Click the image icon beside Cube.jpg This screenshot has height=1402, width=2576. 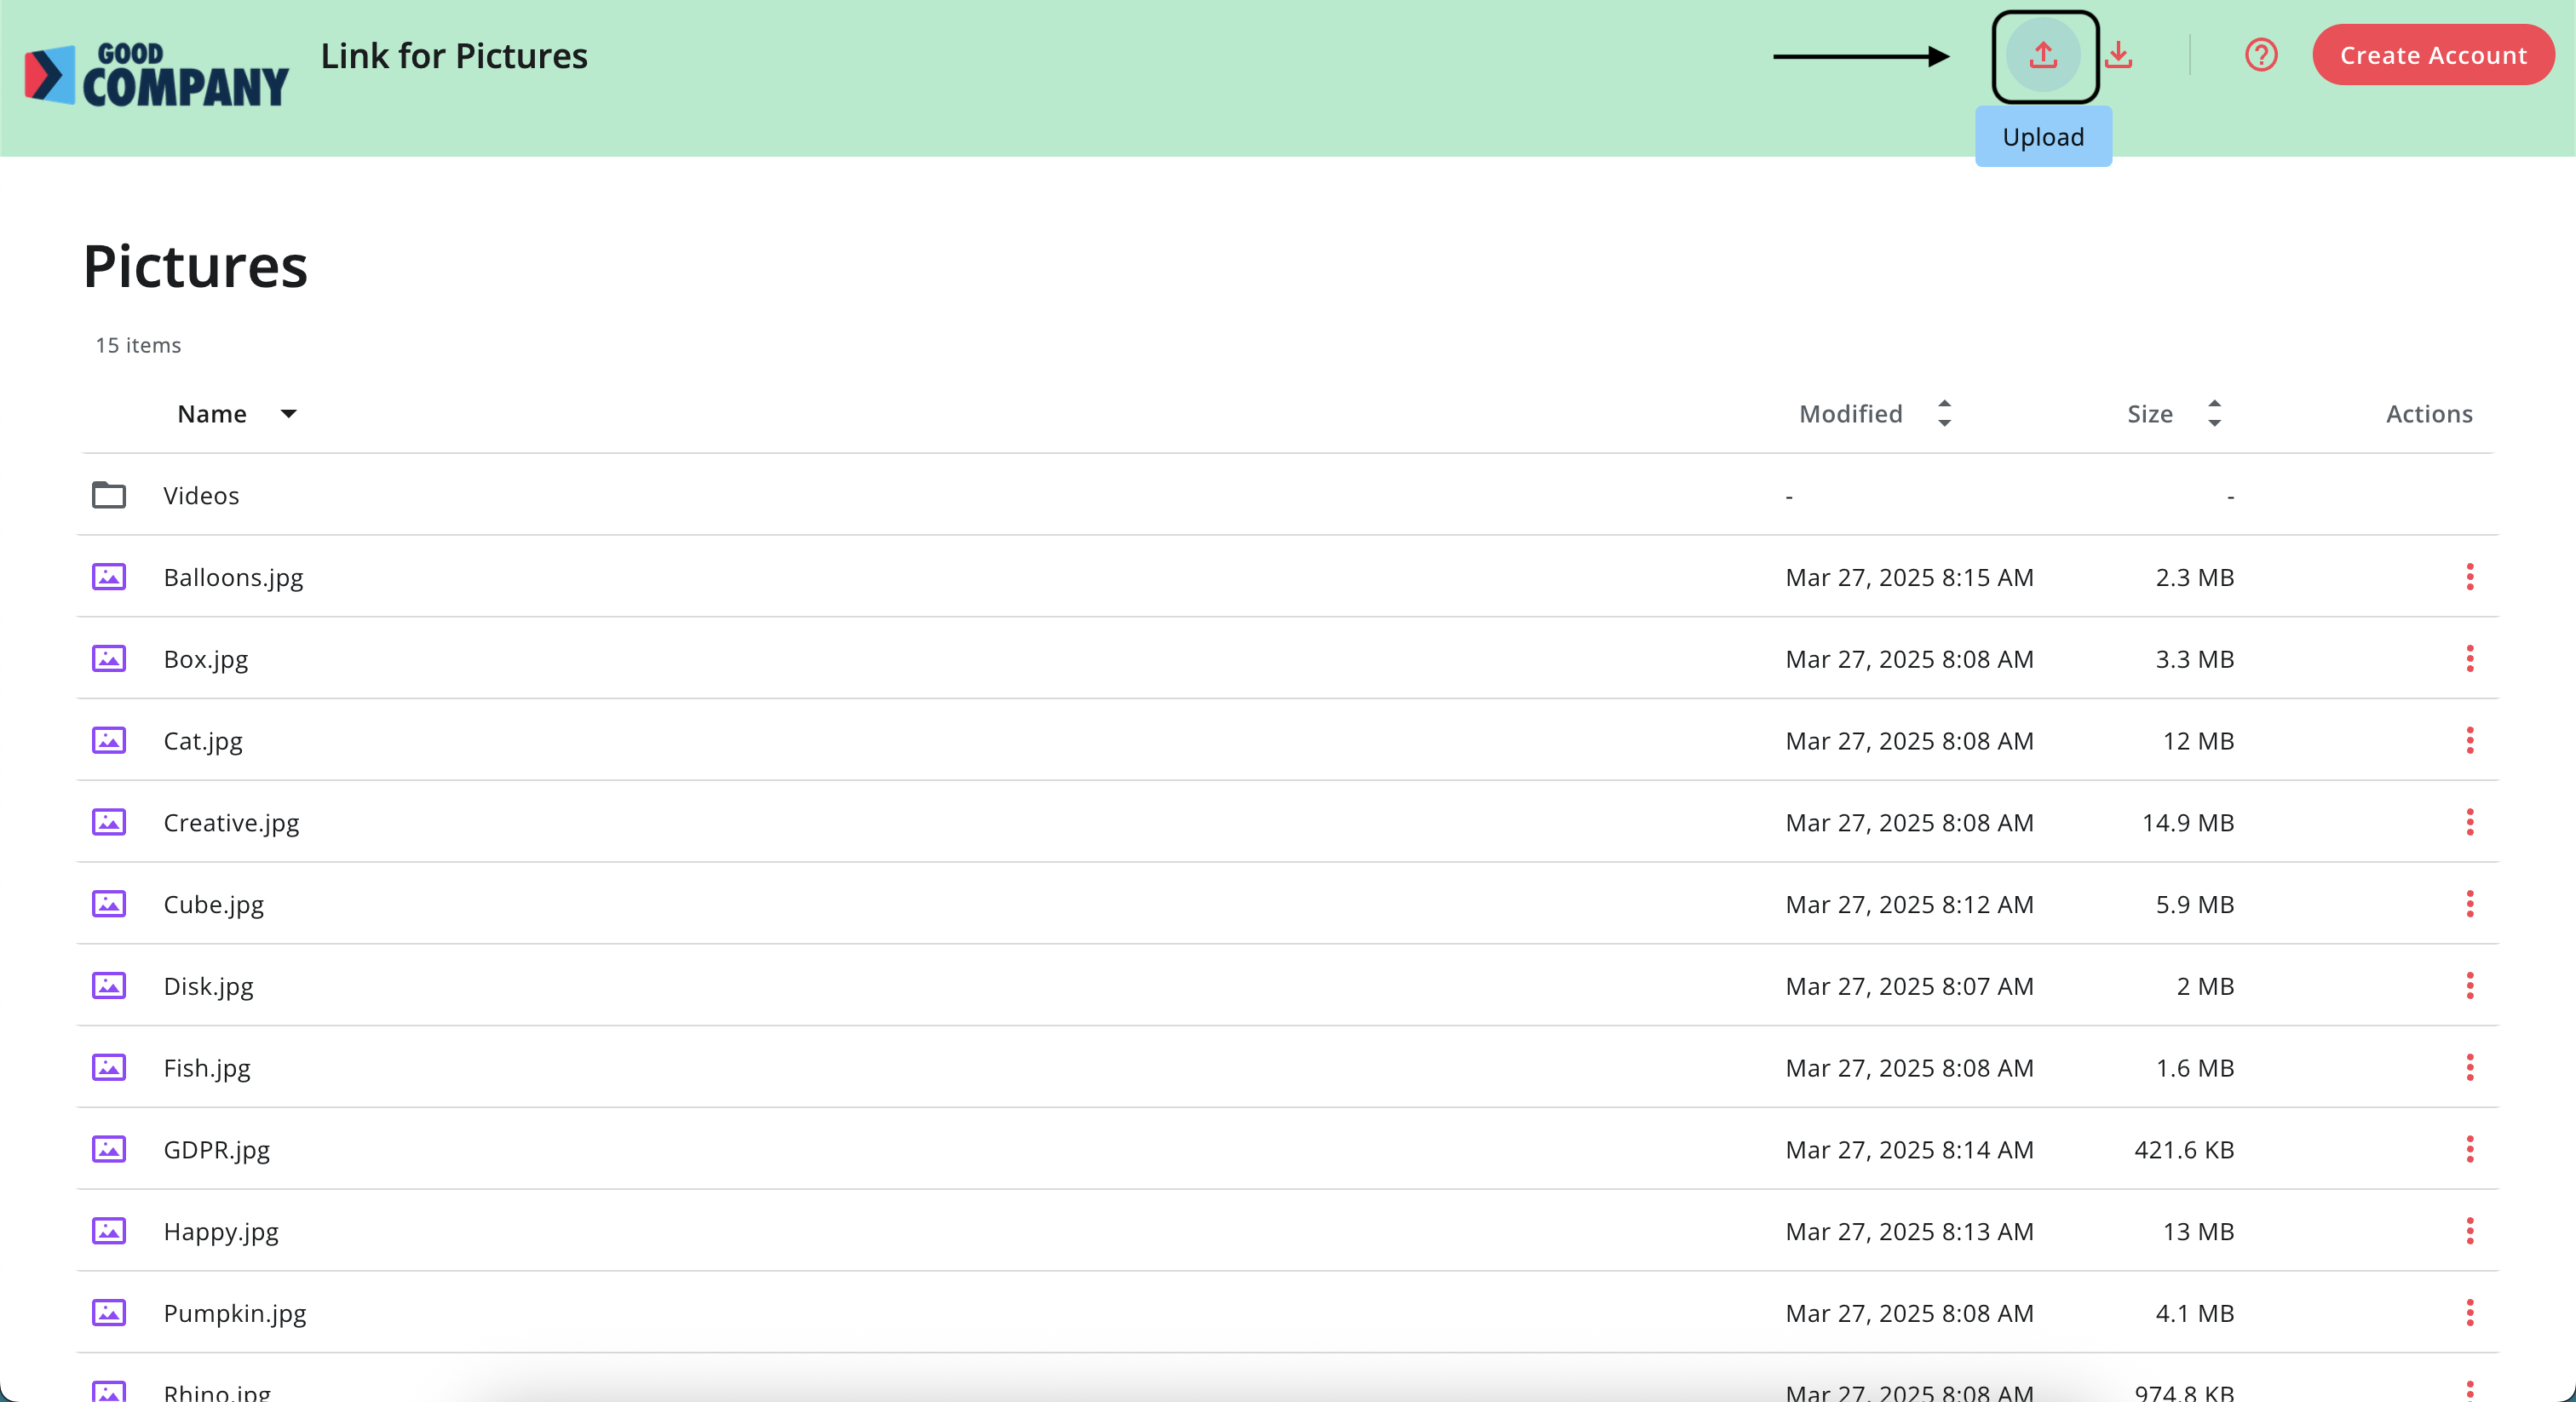pos(110,904)
